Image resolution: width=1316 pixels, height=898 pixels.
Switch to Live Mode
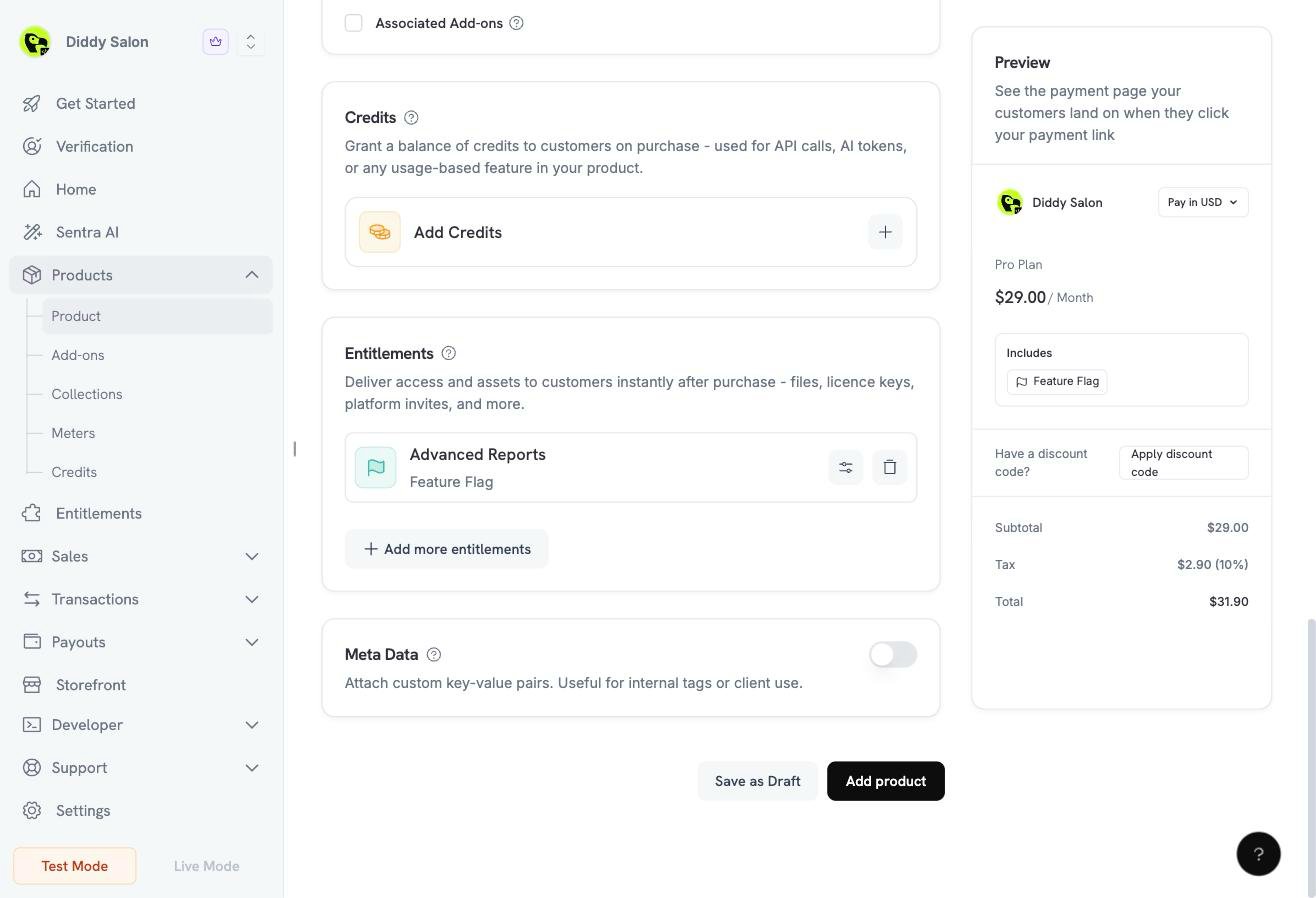pos(207,866)
